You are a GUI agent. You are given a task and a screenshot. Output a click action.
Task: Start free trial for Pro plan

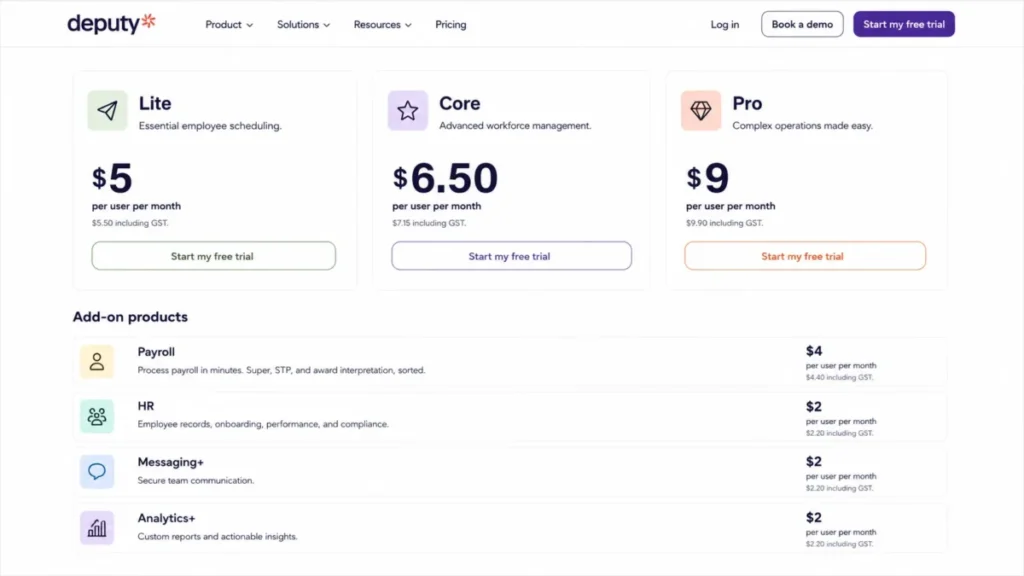pyautogui.click(x=805, y=256)
